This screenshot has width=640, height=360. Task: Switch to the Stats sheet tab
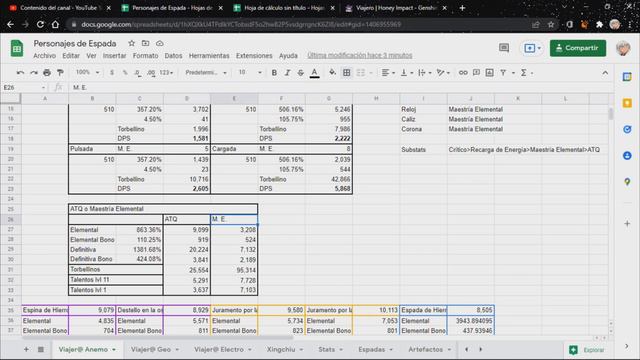click(331, 350)
